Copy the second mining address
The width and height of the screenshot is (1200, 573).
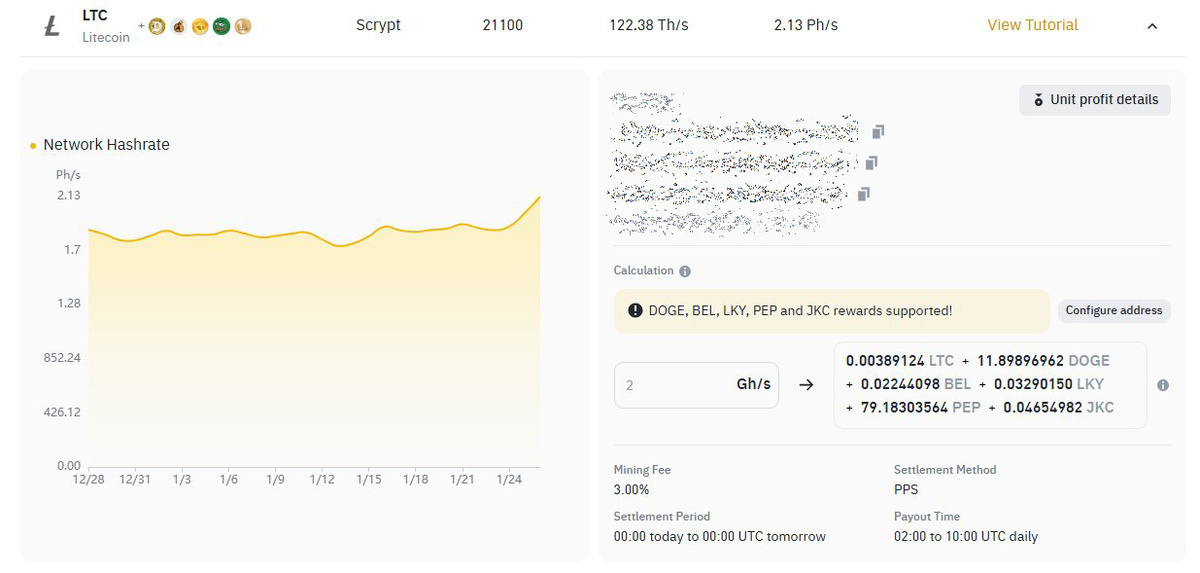(871, 162)
